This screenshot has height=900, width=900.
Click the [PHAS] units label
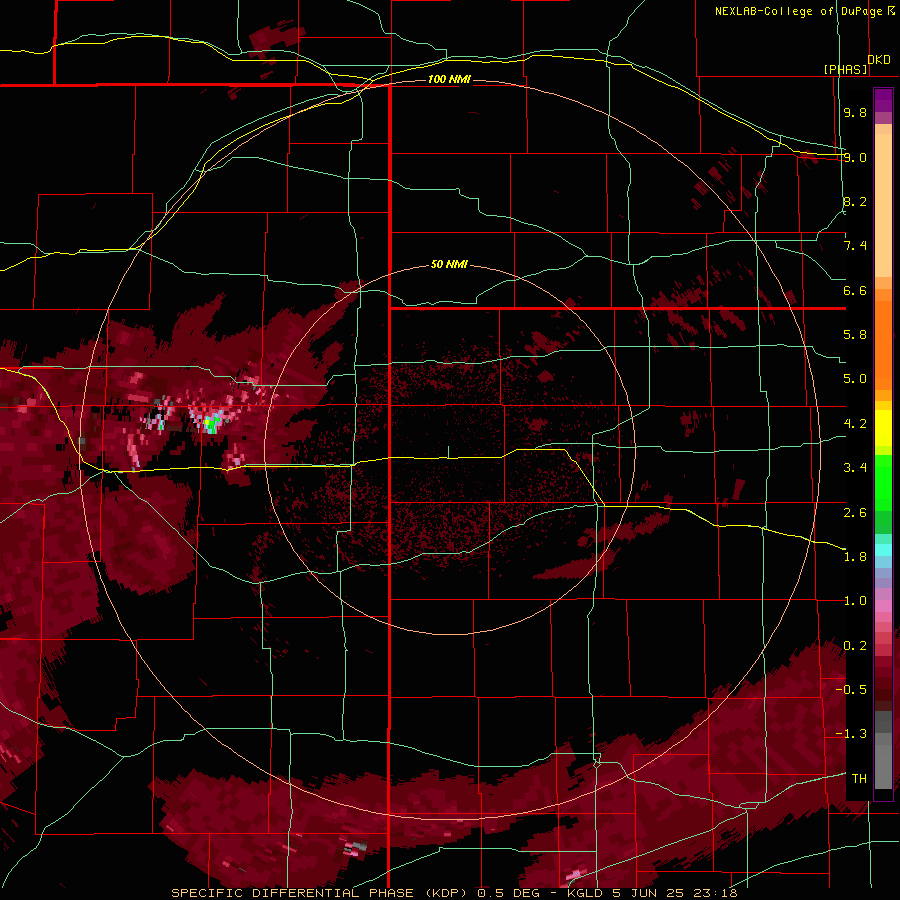point(845,69)
